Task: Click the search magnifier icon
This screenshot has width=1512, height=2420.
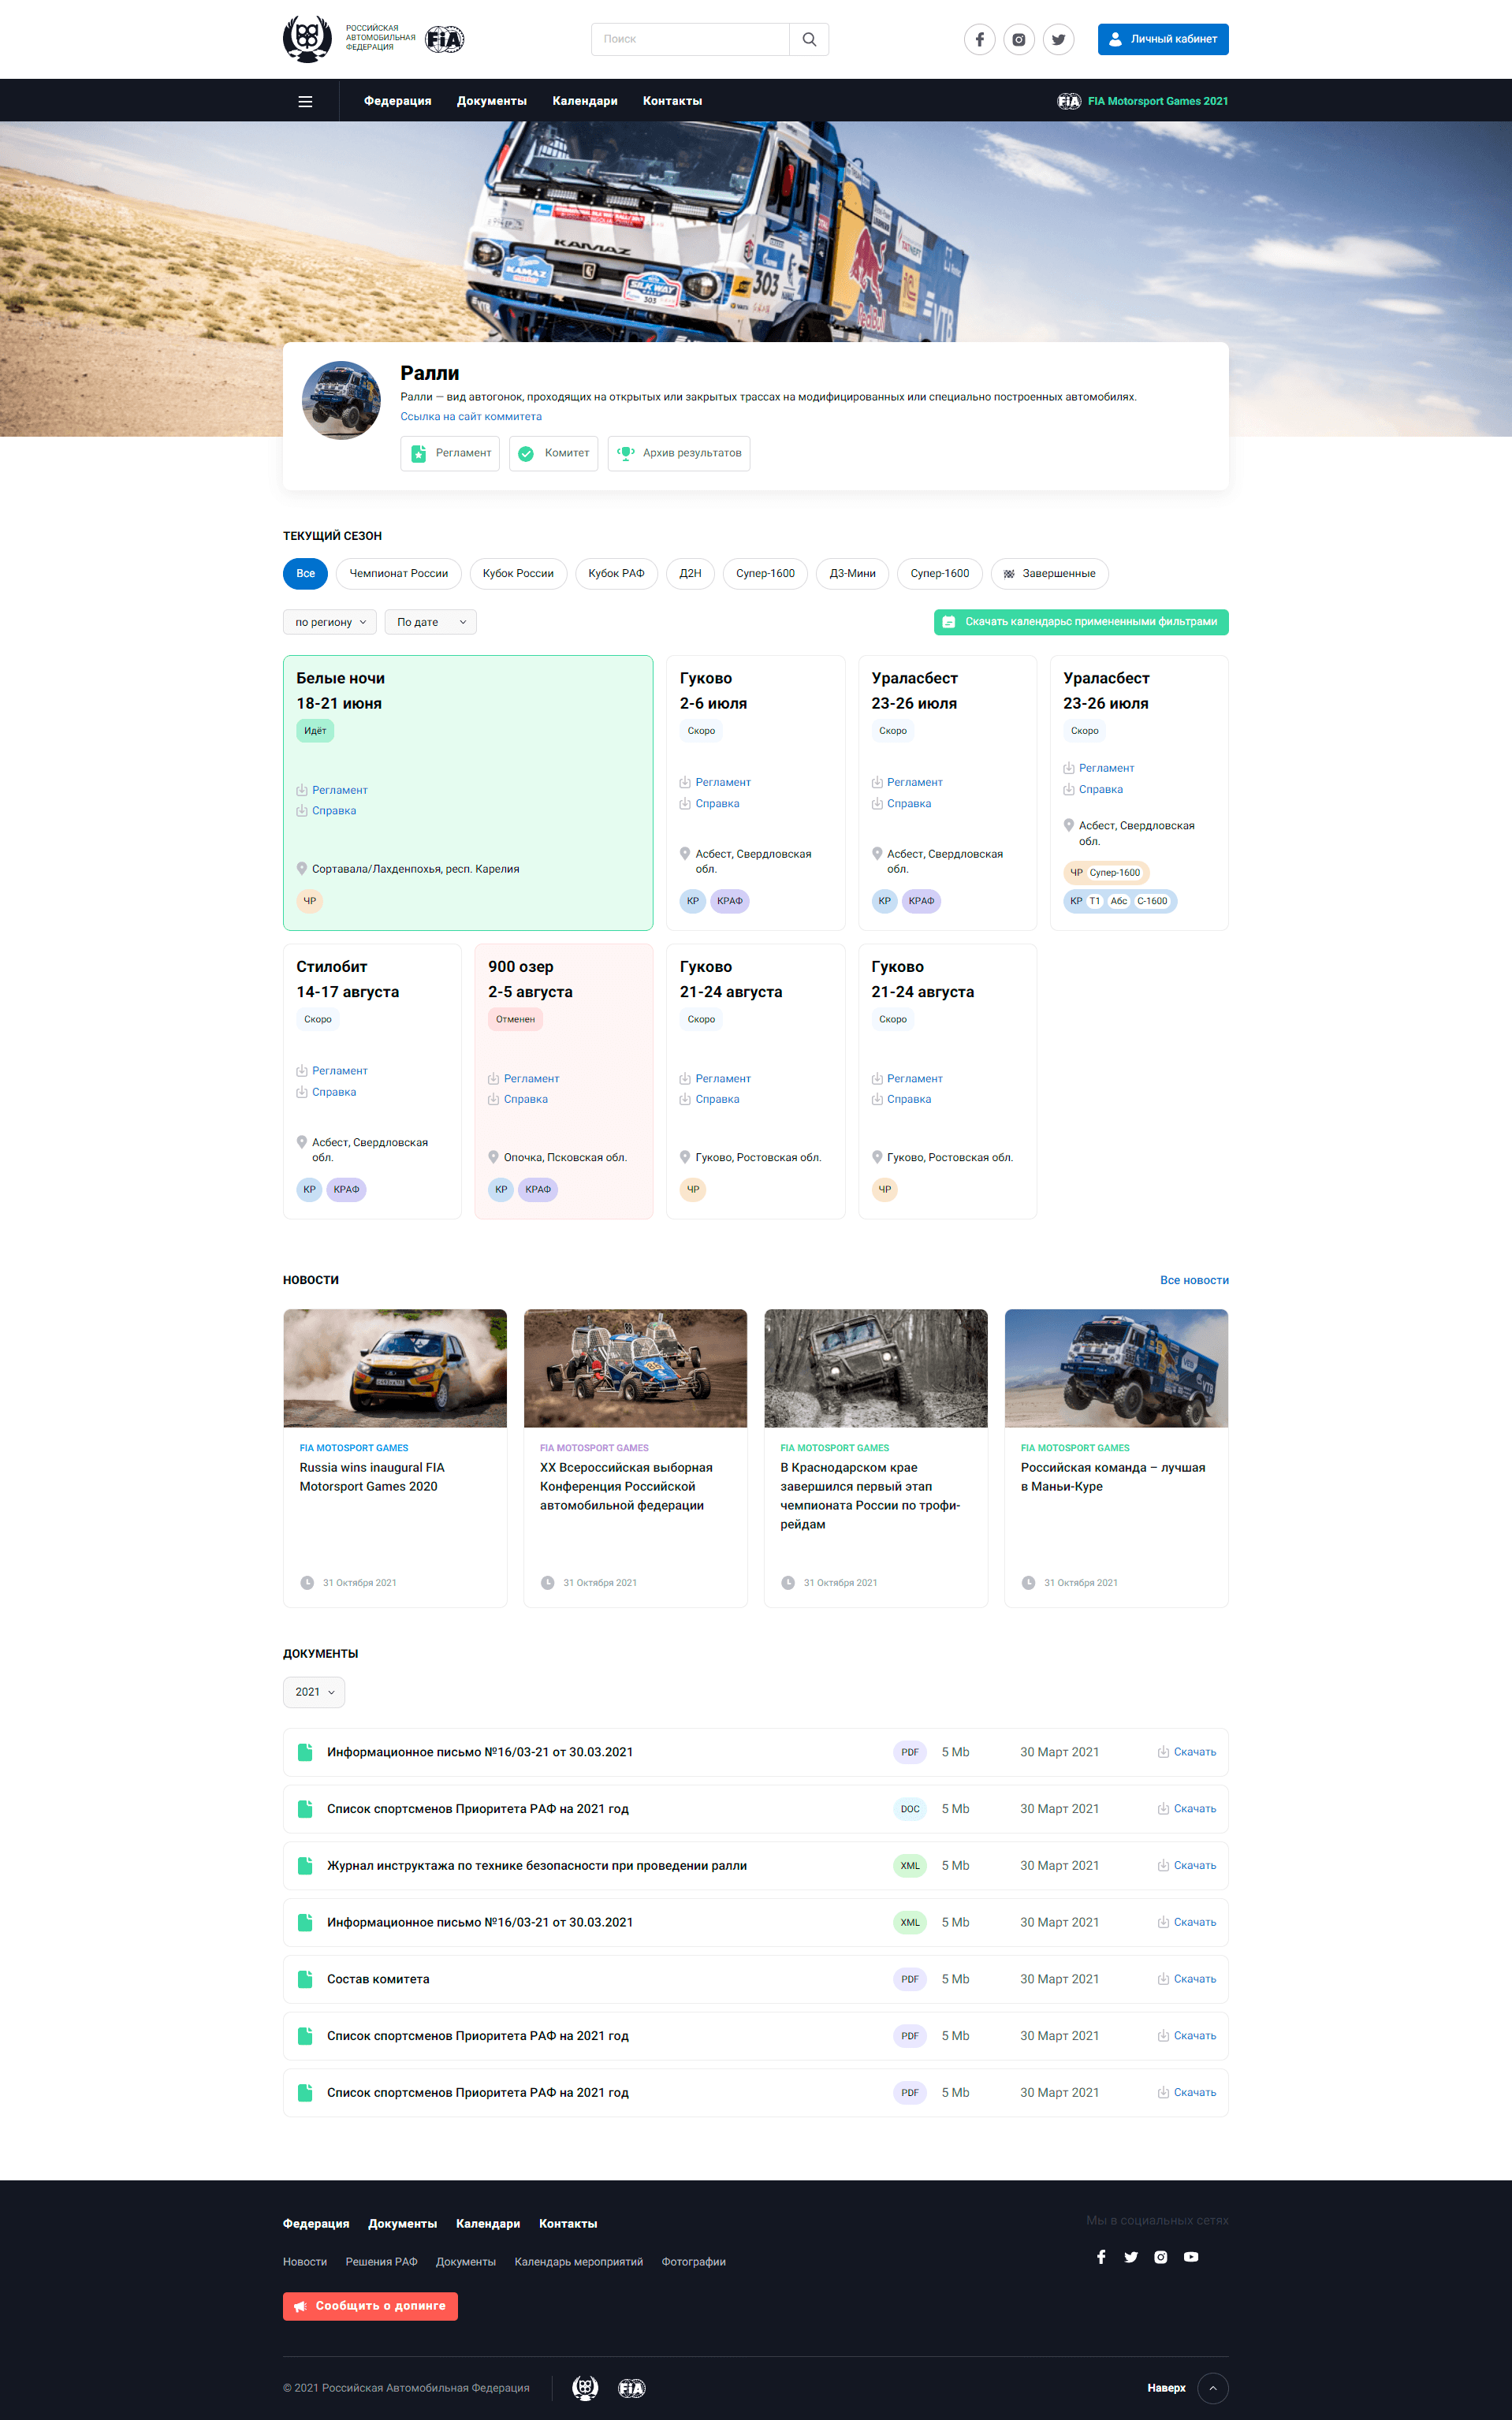Action: (809, 39)
